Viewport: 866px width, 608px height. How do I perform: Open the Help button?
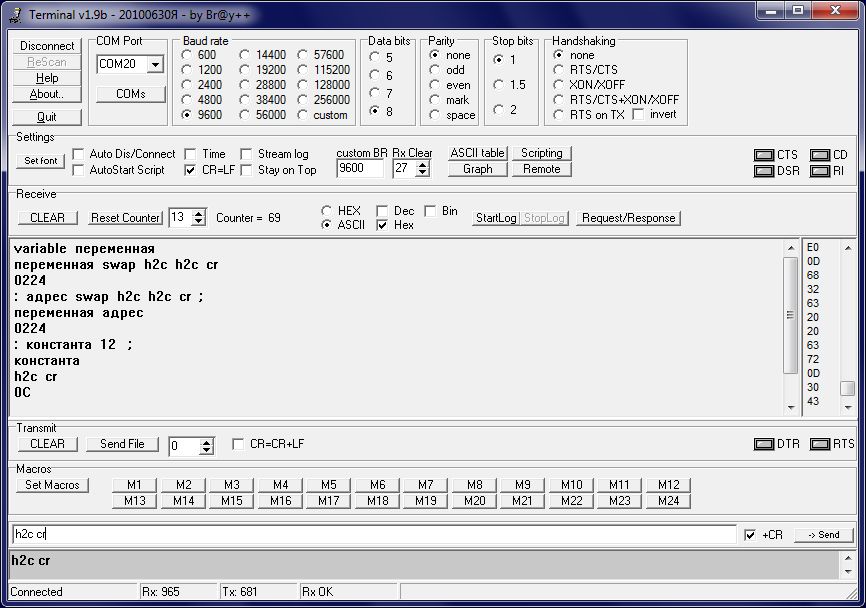(x=47, y=78)
